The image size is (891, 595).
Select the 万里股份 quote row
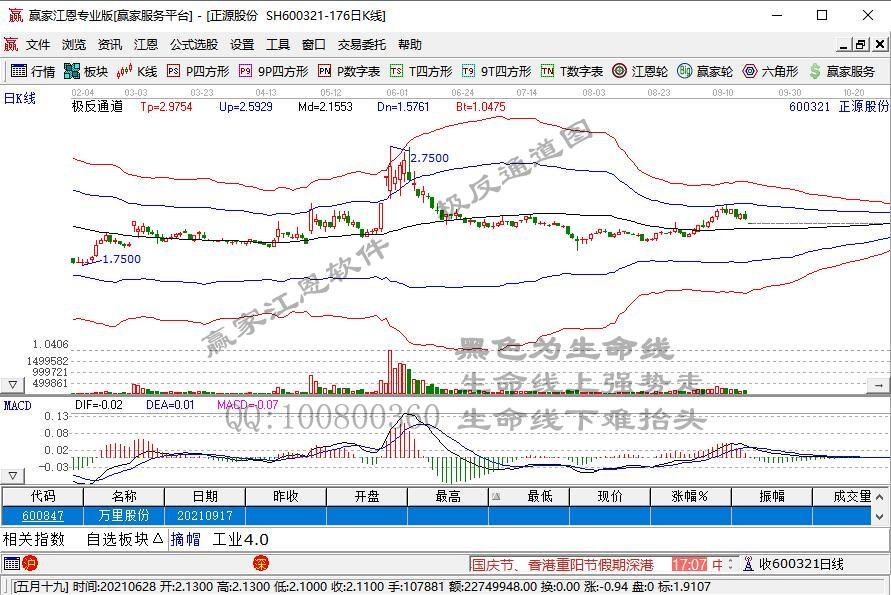tap(127, 515)
